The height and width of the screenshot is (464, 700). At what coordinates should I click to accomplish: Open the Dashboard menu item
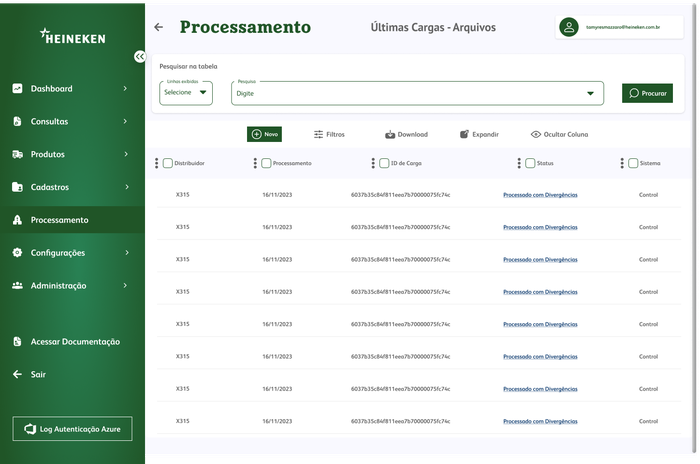[x=72, y=88]
